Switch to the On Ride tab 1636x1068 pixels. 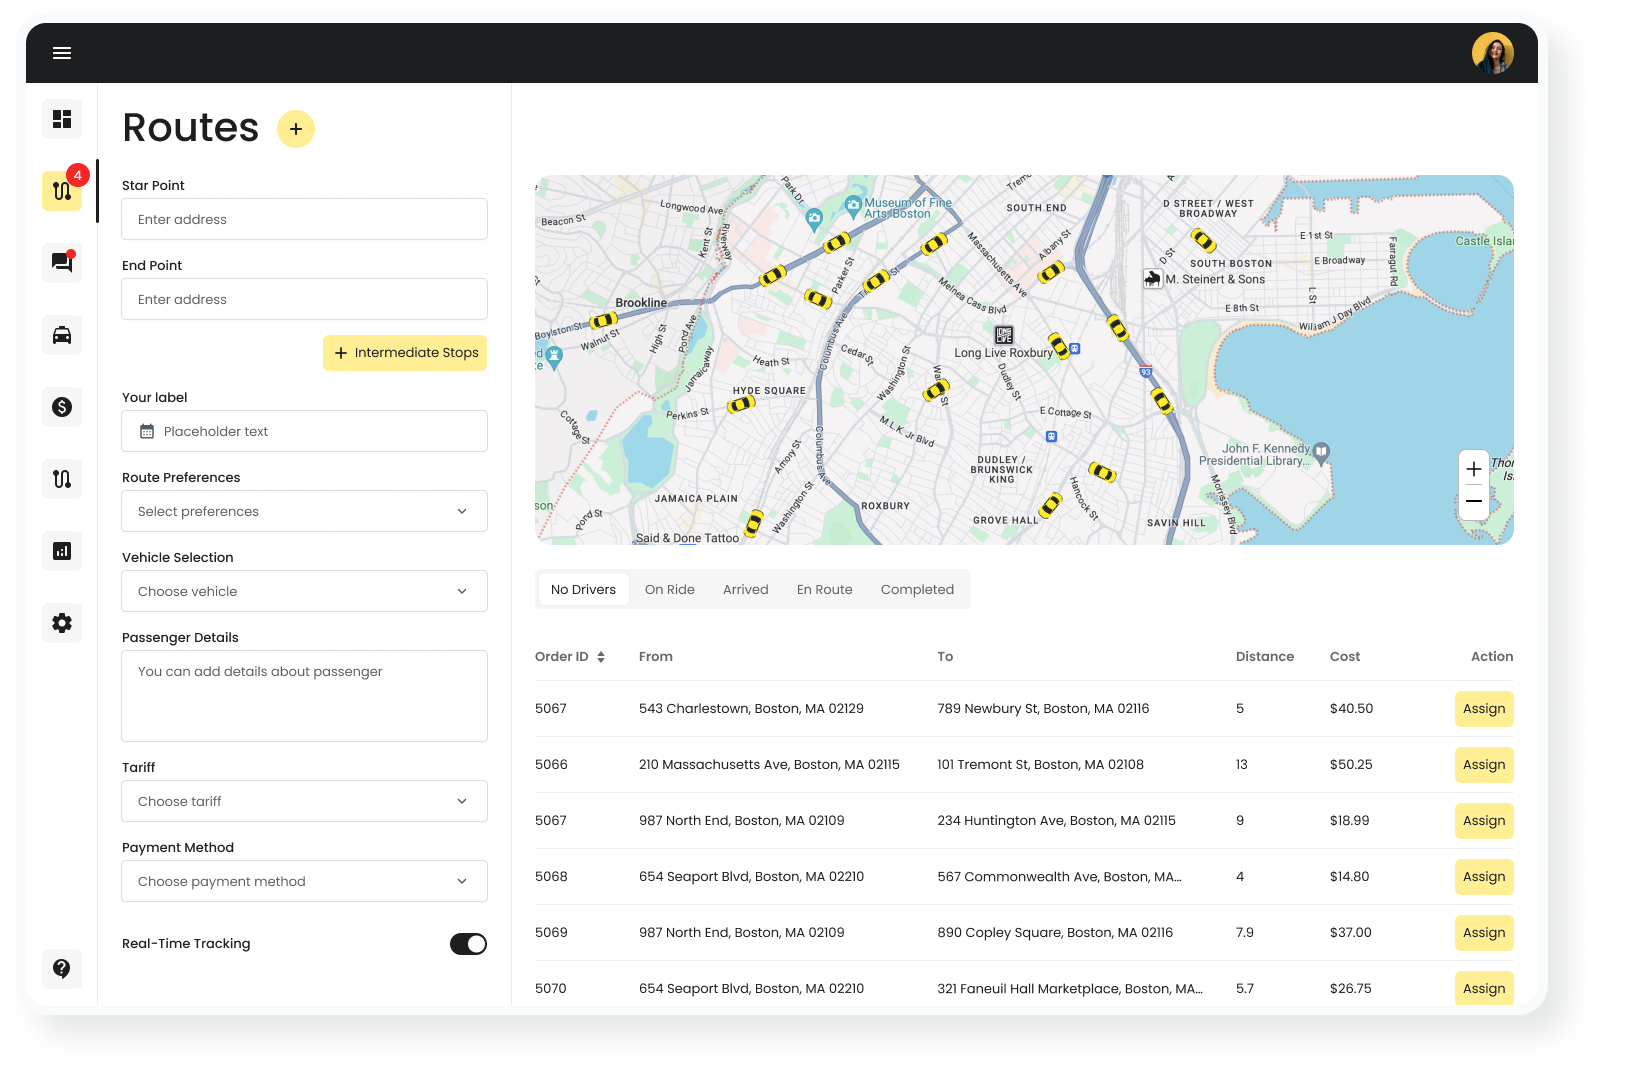tap(670, 589)
